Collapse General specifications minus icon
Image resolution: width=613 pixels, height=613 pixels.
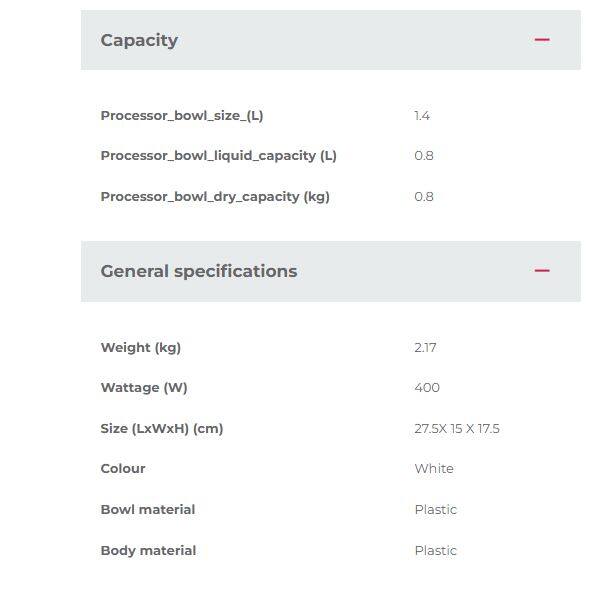pyautogui.click(x=542, y=271)
